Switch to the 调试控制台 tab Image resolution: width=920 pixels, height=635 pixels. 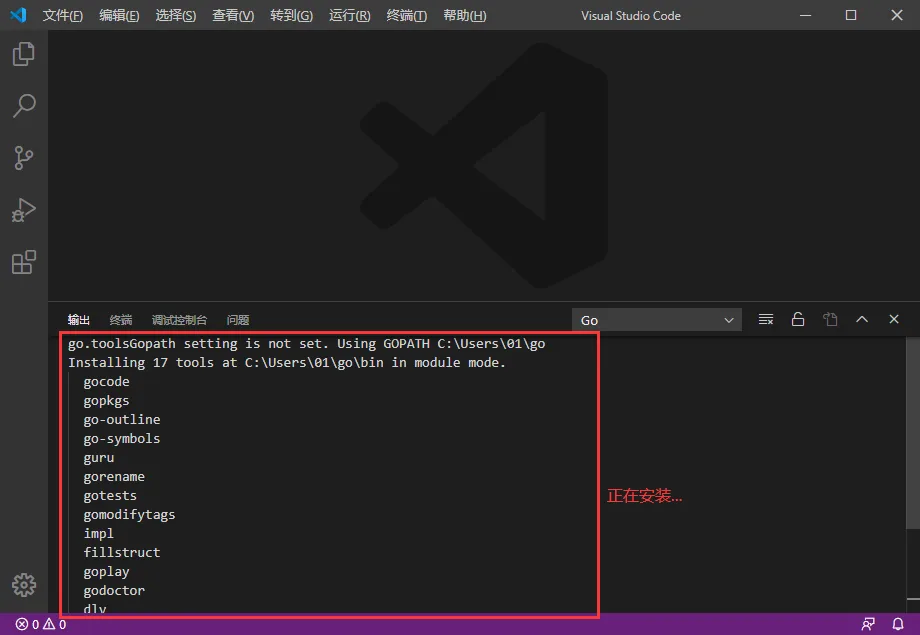point(178,320)
